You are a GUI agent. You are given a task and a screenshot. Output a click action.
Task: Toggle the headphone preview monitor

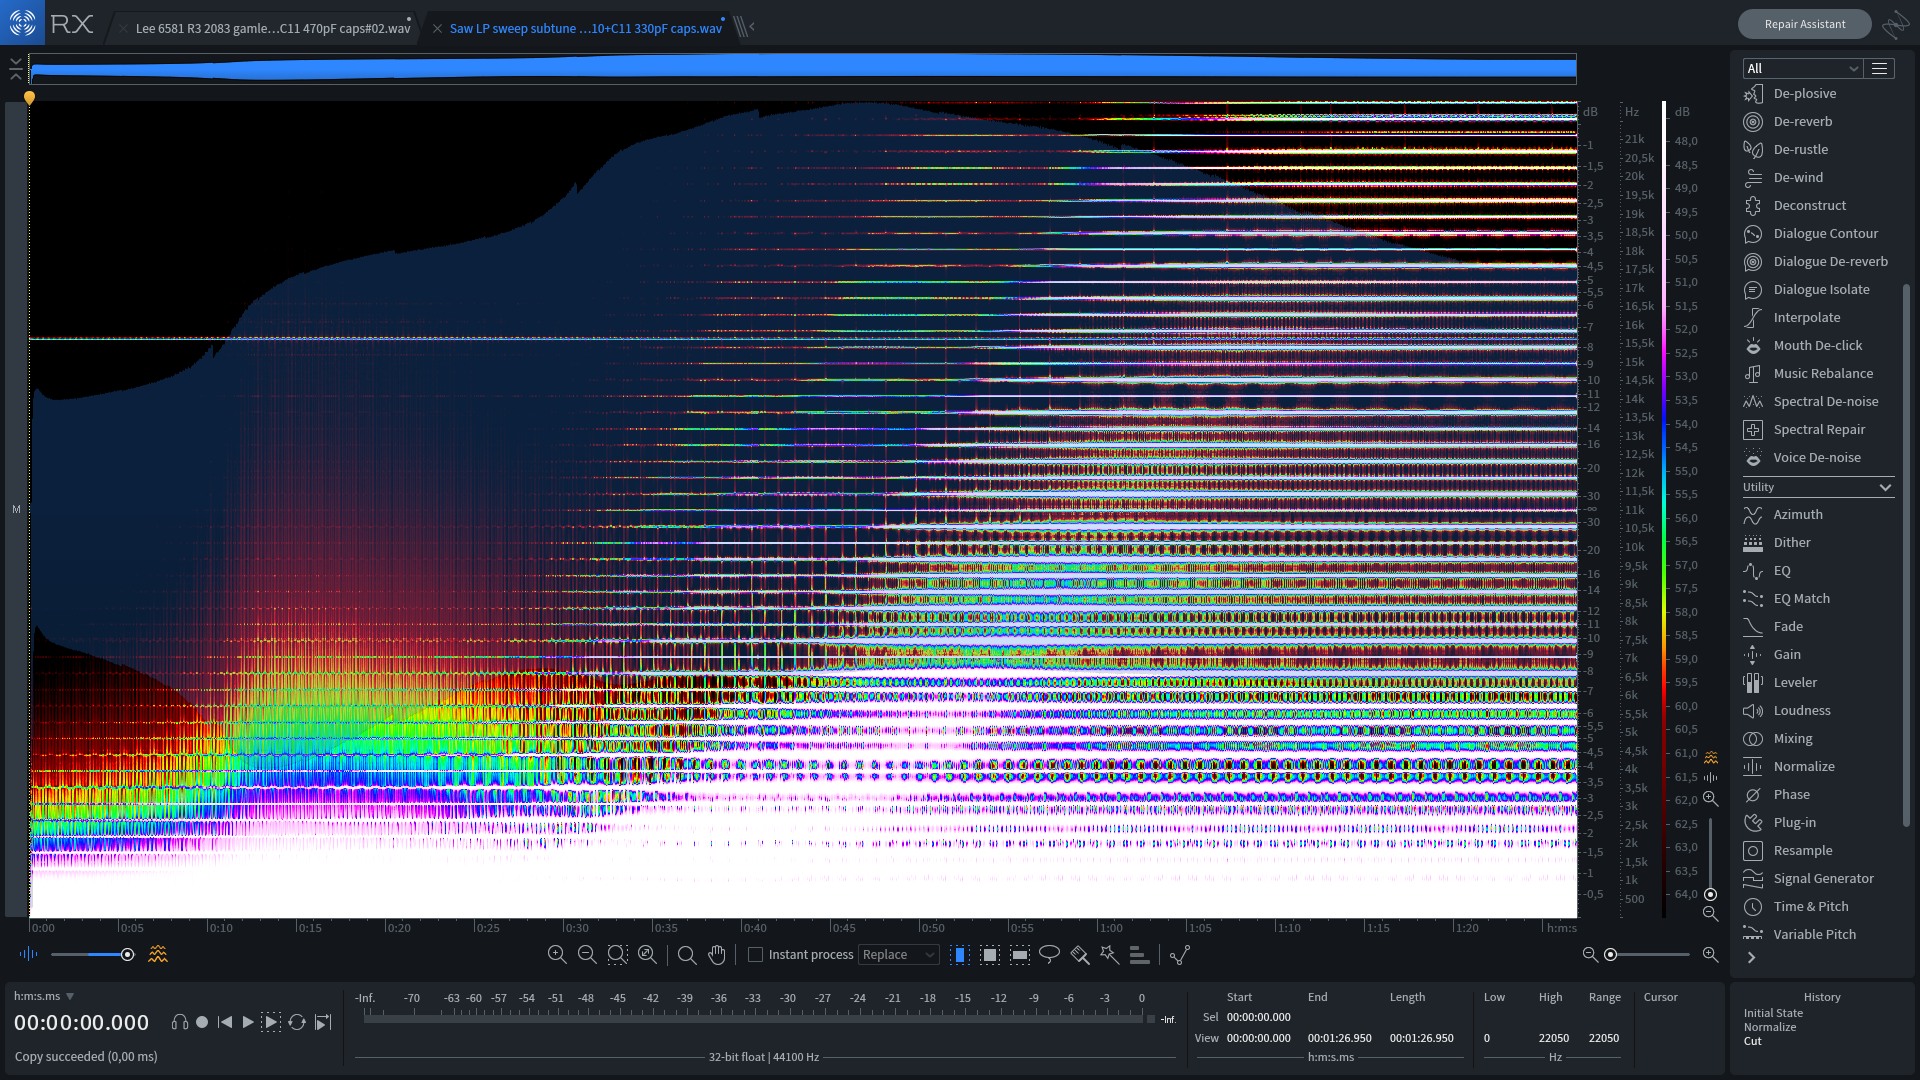(180, 1022)
